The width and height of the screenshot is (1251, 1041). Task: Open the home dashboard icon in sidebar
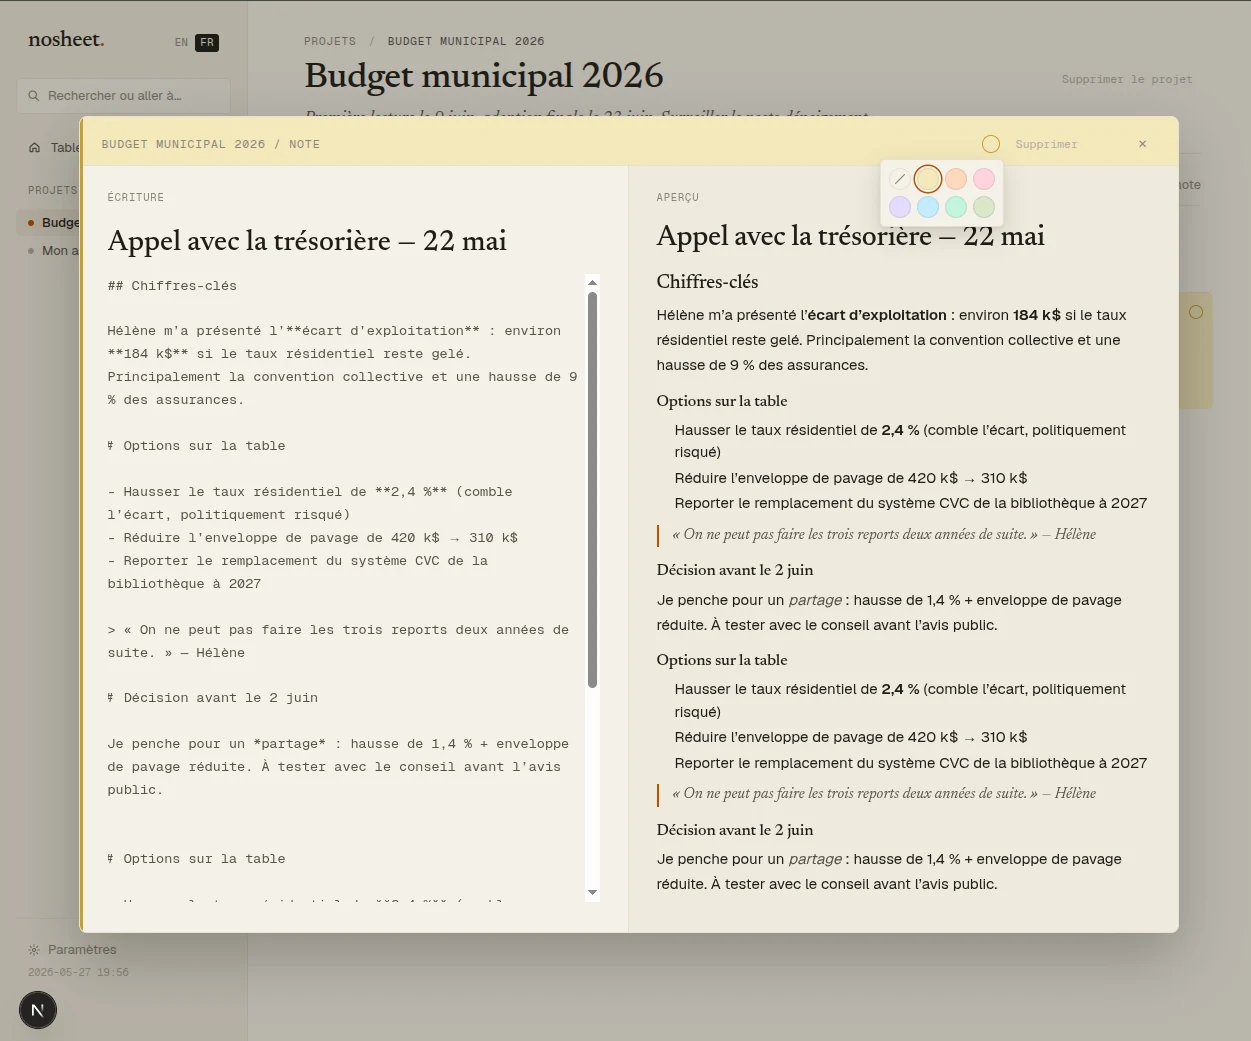coord(35,148)
